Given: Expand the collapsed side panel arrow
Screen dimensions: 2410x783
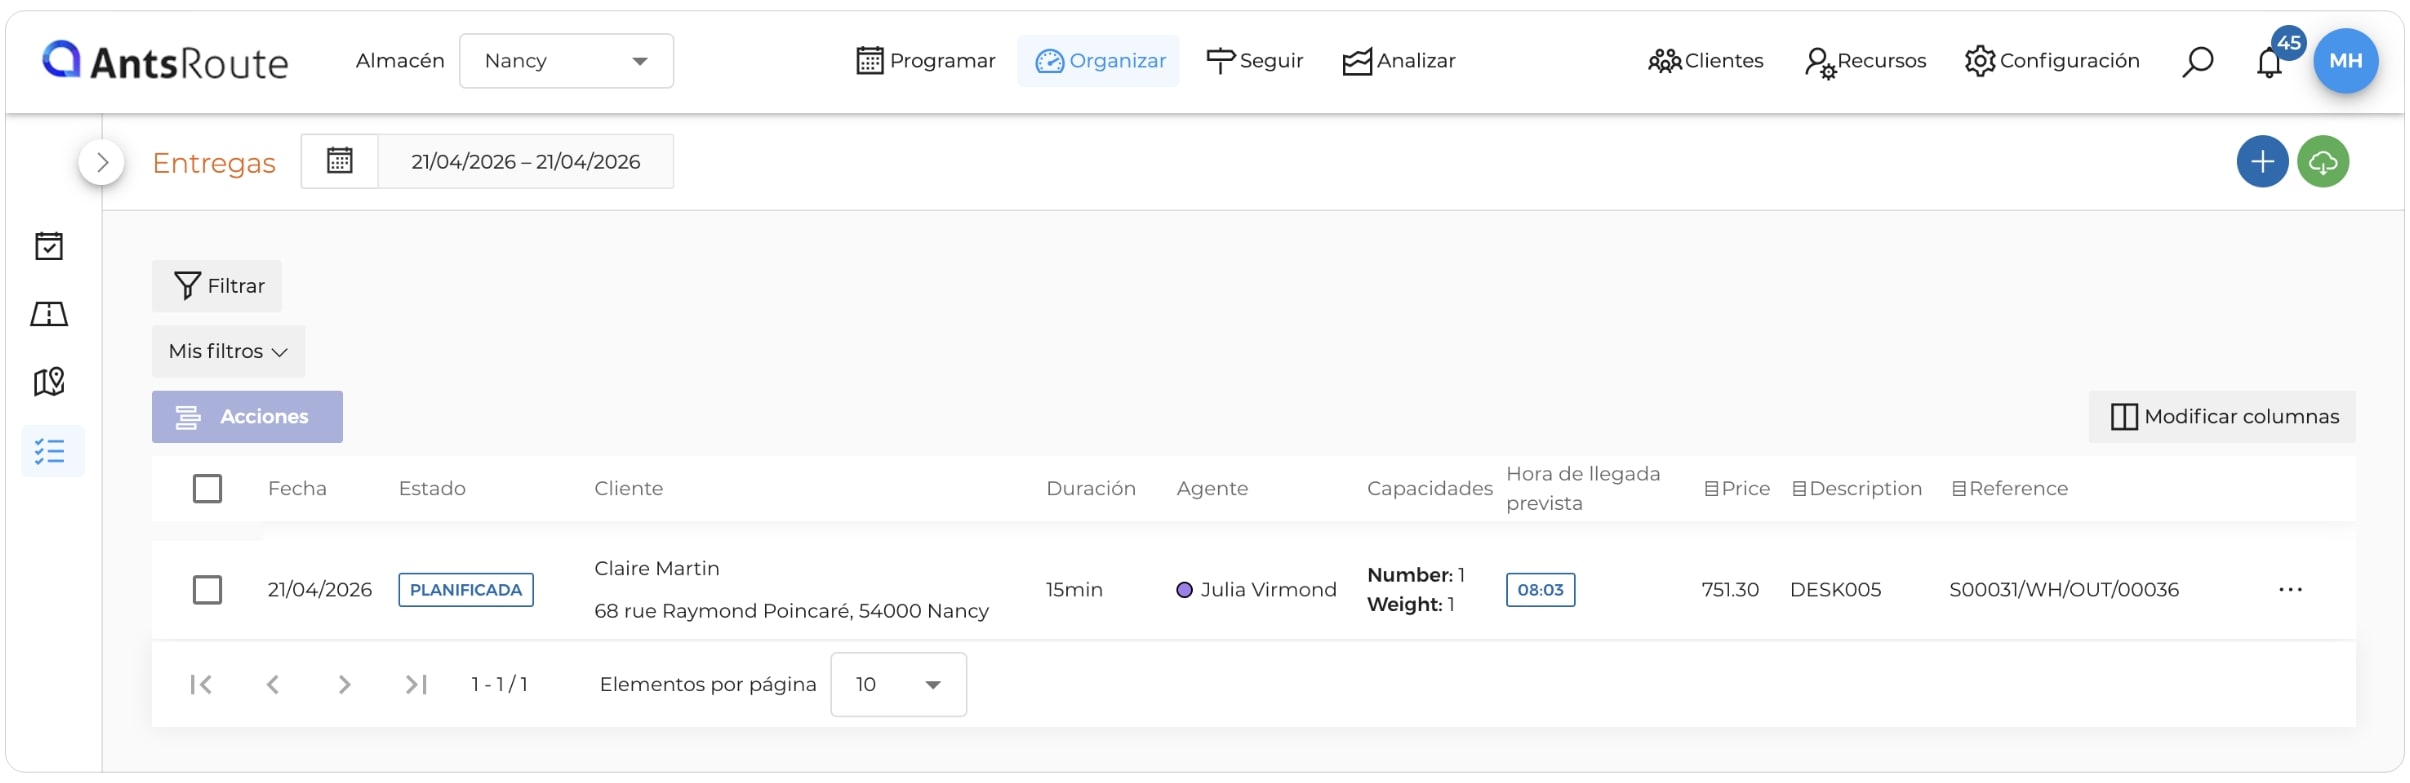Looking at the screenshot, I should [x=102, y=162].
